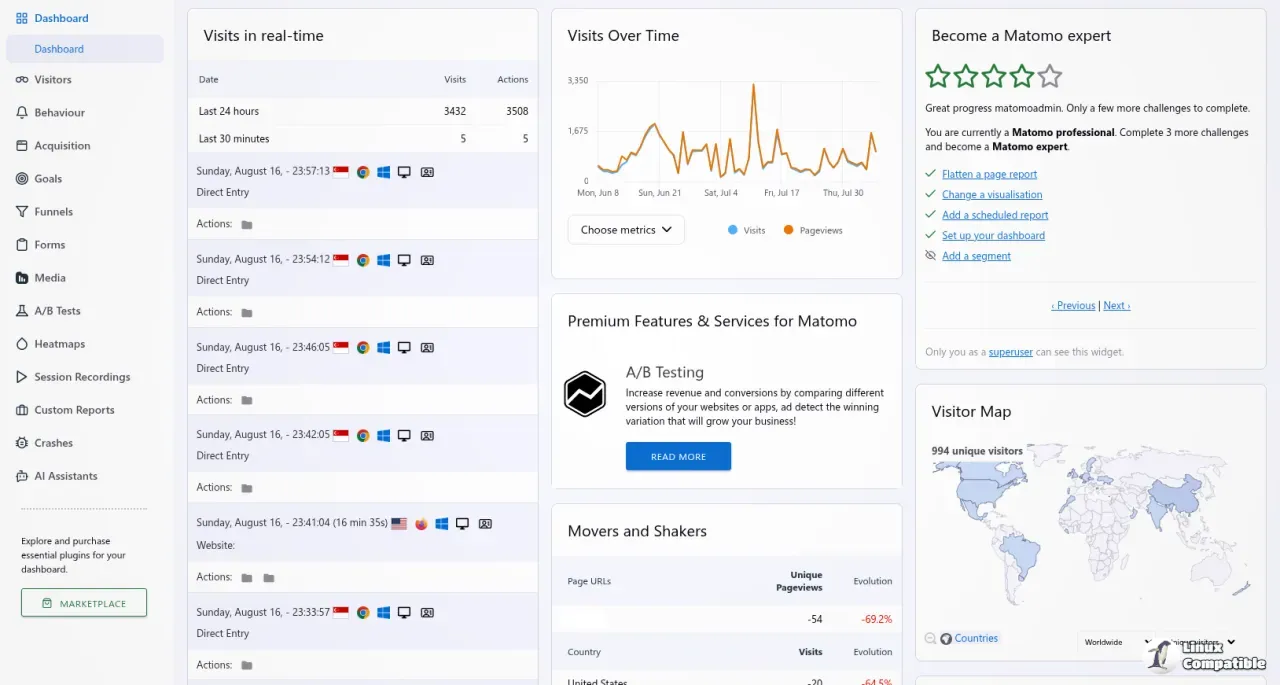Click the MARKETPLACE button
This screenshot has width=1280, height=685.
(84, 603)
